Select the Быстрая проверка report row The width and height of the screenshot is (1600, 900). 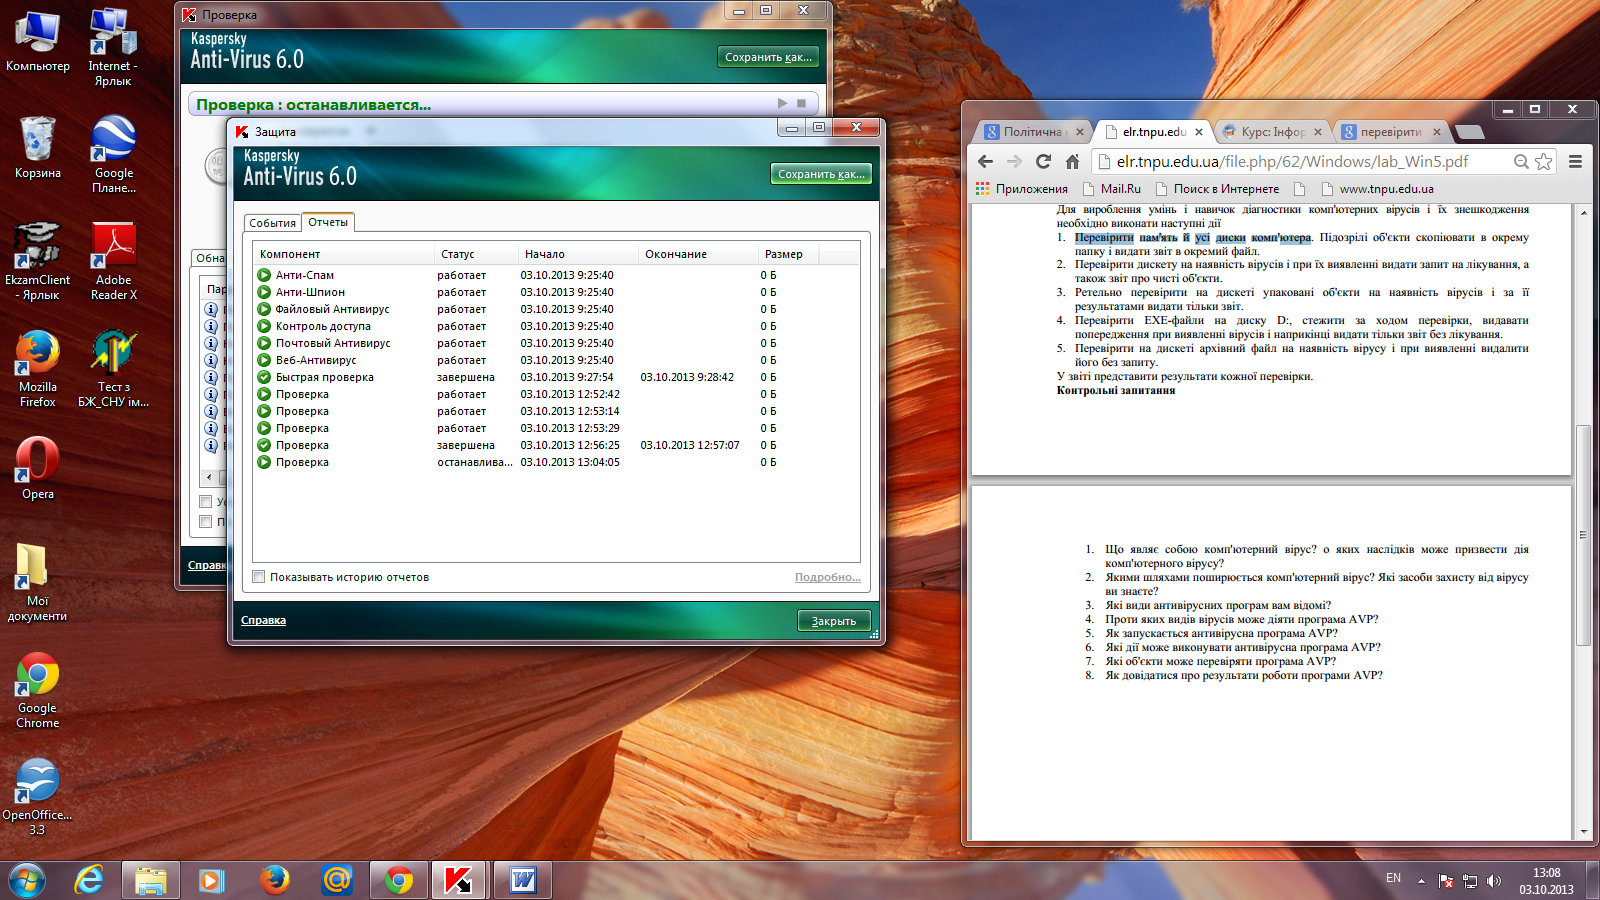[556, 377]
